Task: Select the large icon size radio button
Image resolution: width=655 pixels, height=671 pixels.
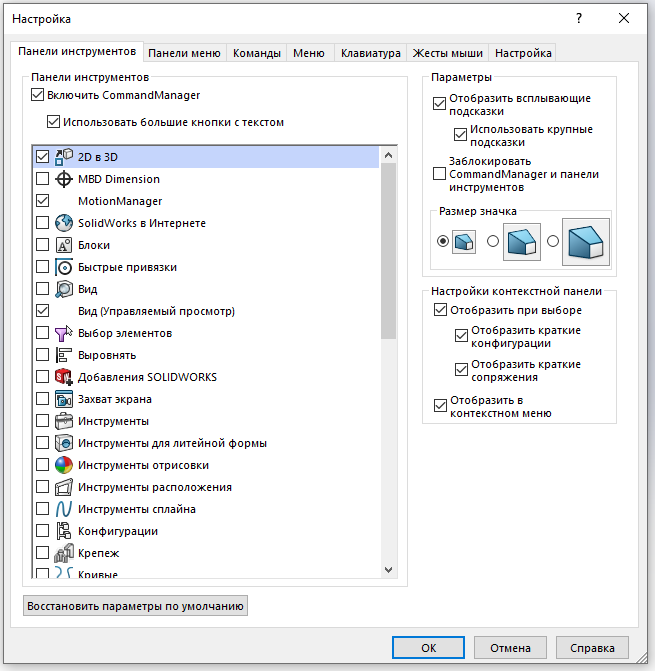Action: click(553, 241)
